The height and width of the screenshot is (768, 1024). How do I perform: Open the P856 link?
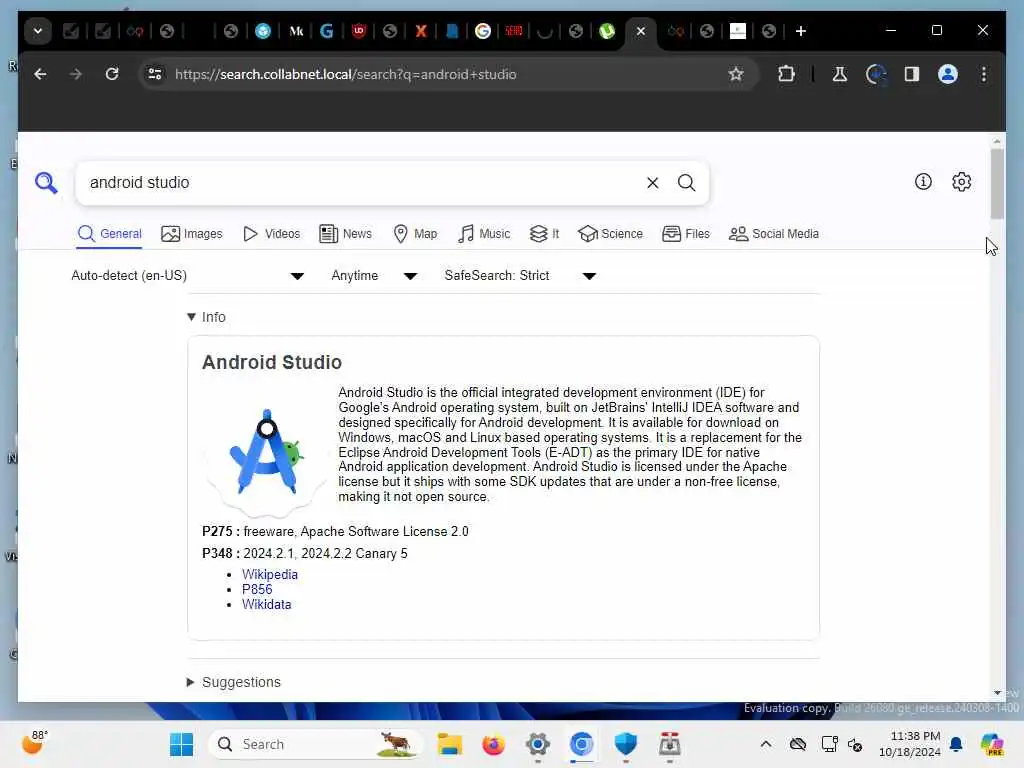tap(257, 590)
